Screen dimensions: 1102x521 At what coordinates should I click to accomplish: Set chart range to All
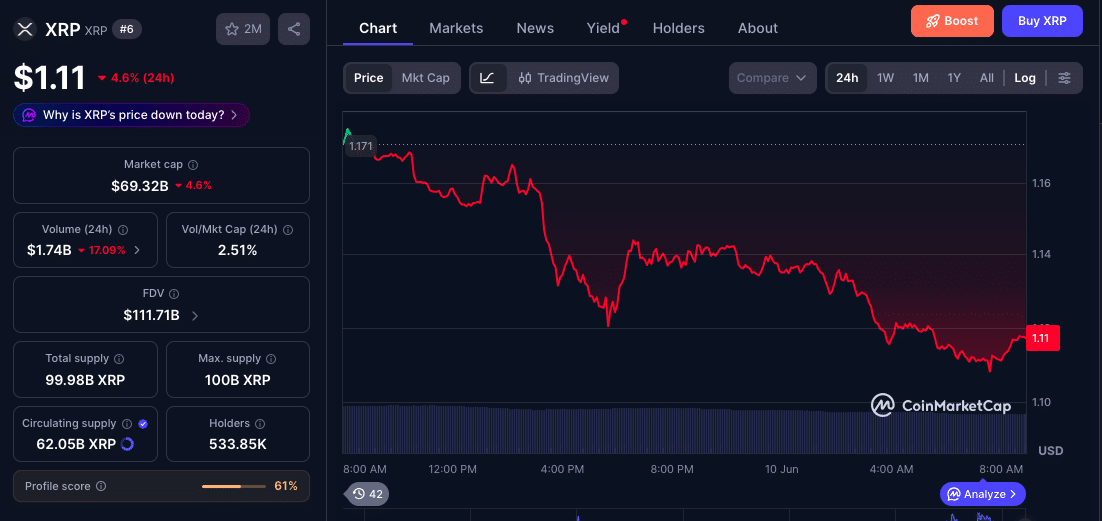[x=987, y=77]
